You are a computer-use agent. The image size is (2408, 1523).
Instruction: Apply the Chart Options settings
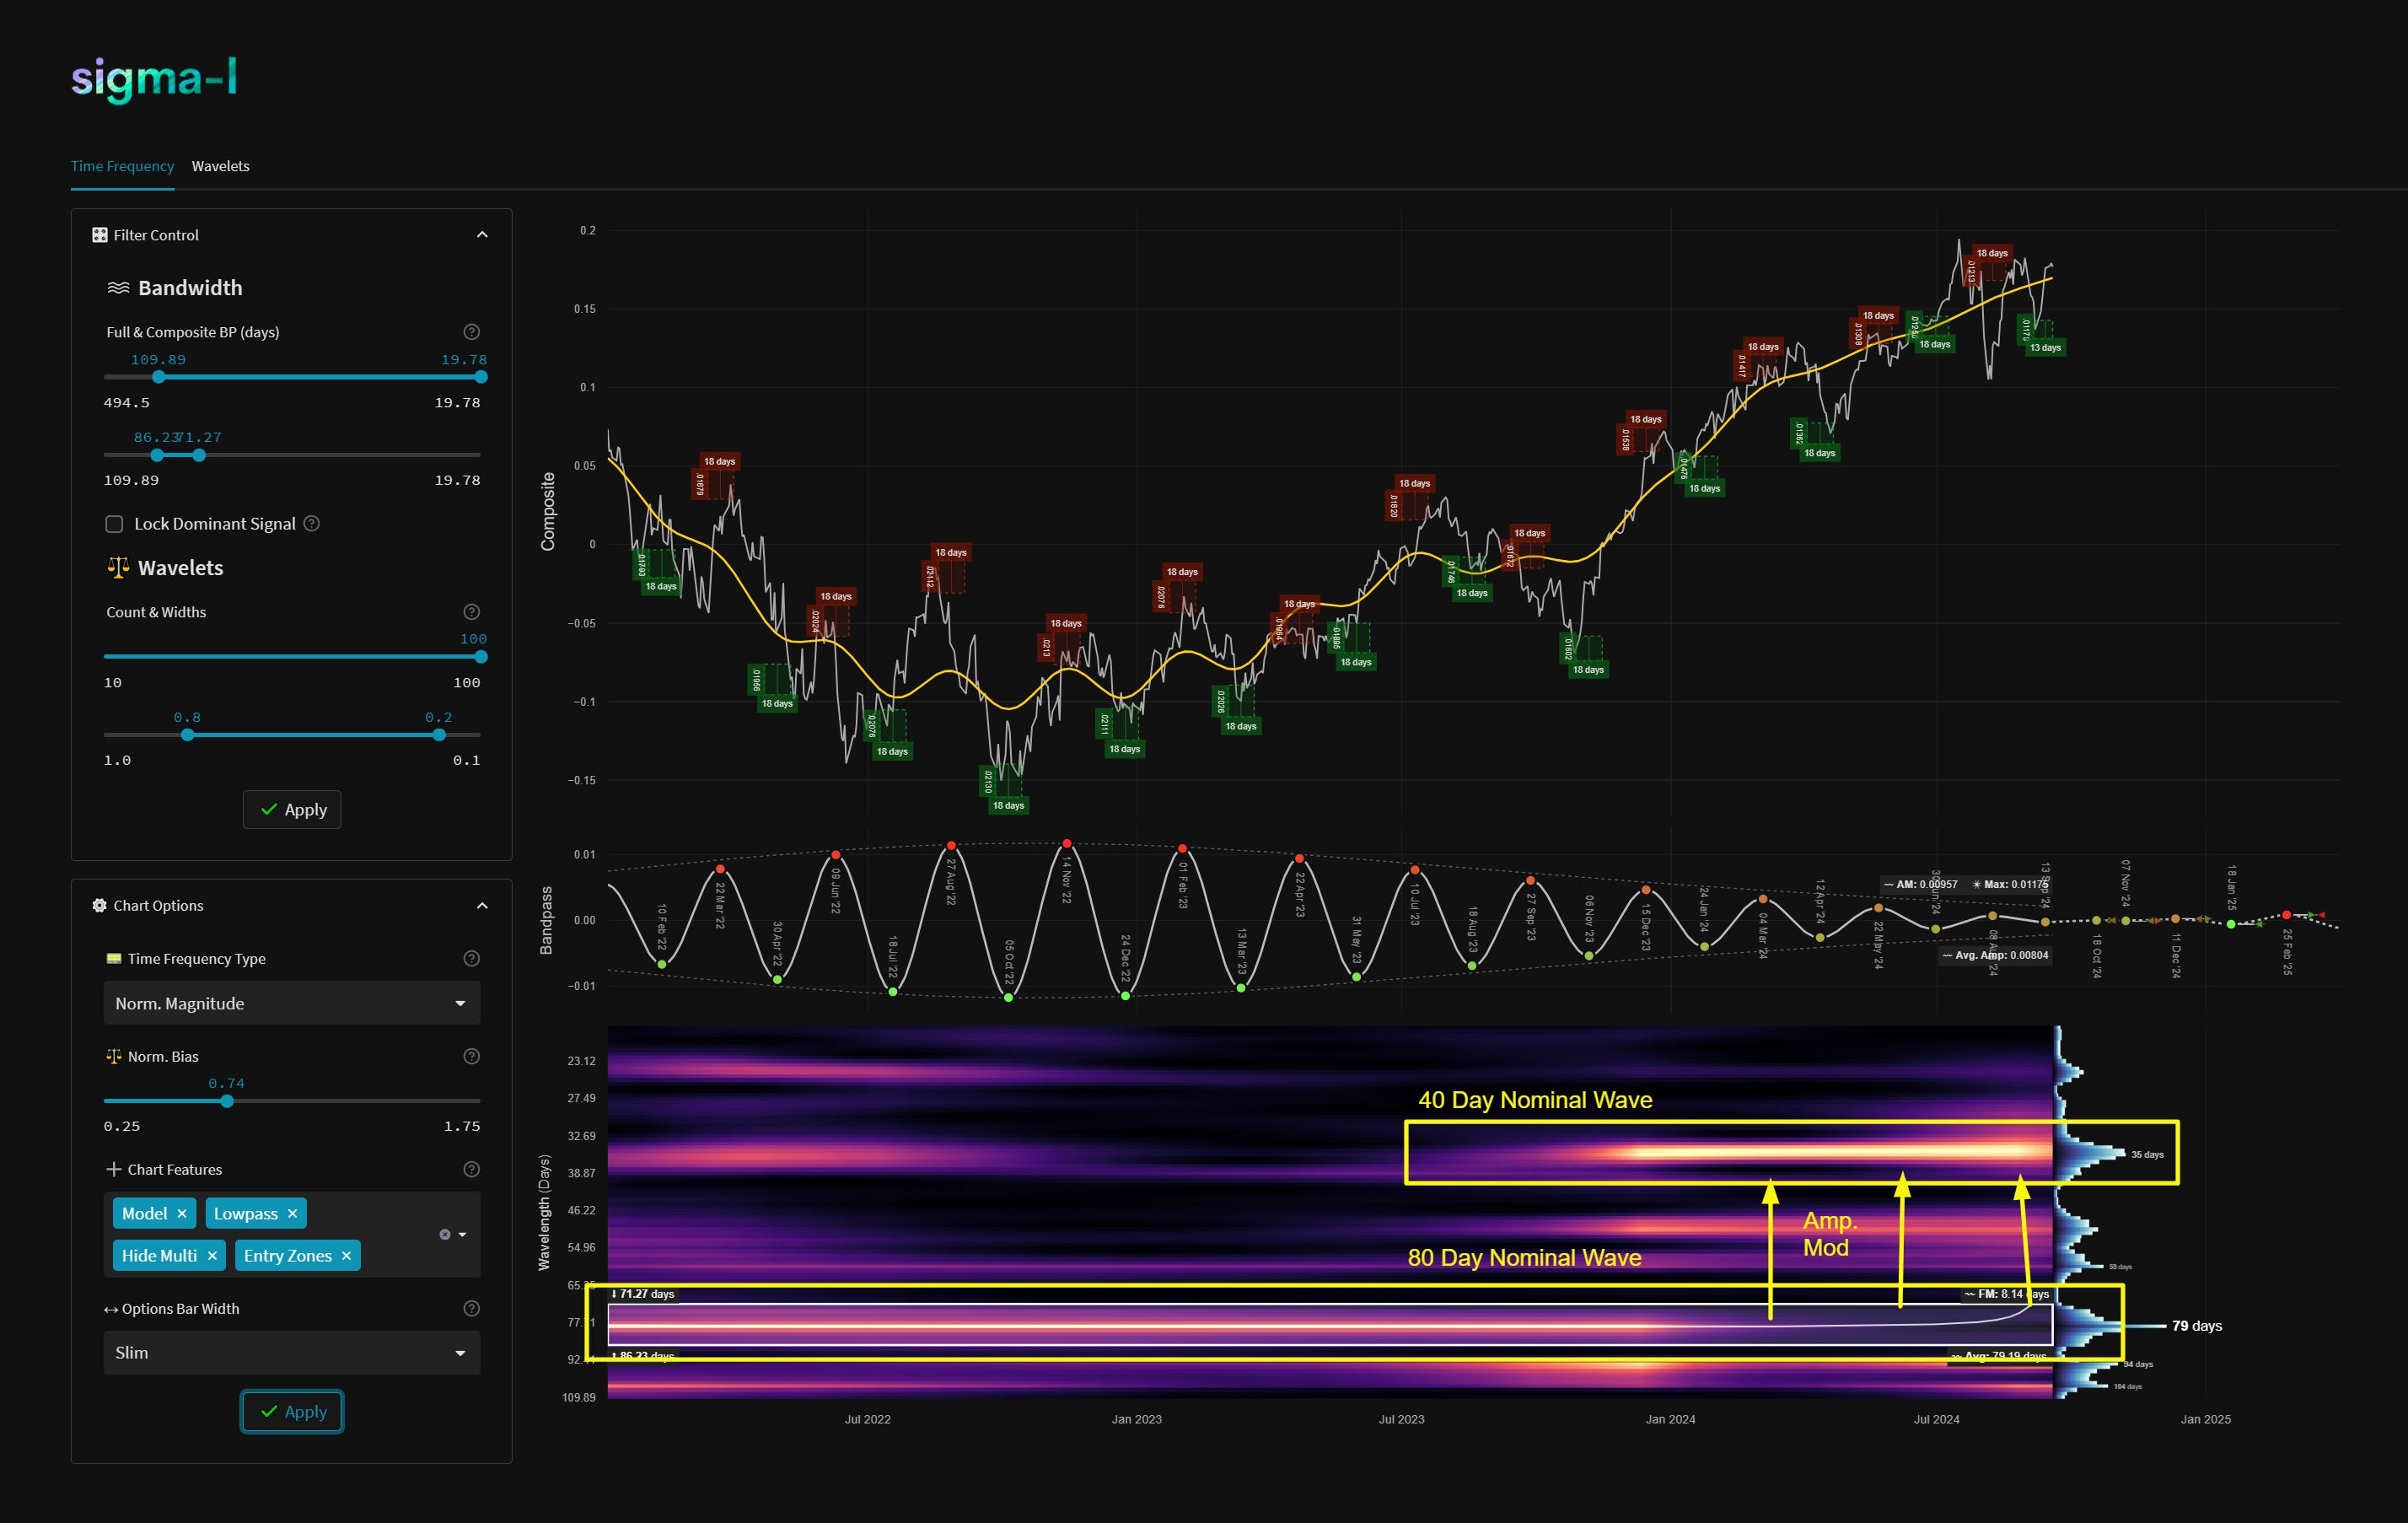point(292,1412)
